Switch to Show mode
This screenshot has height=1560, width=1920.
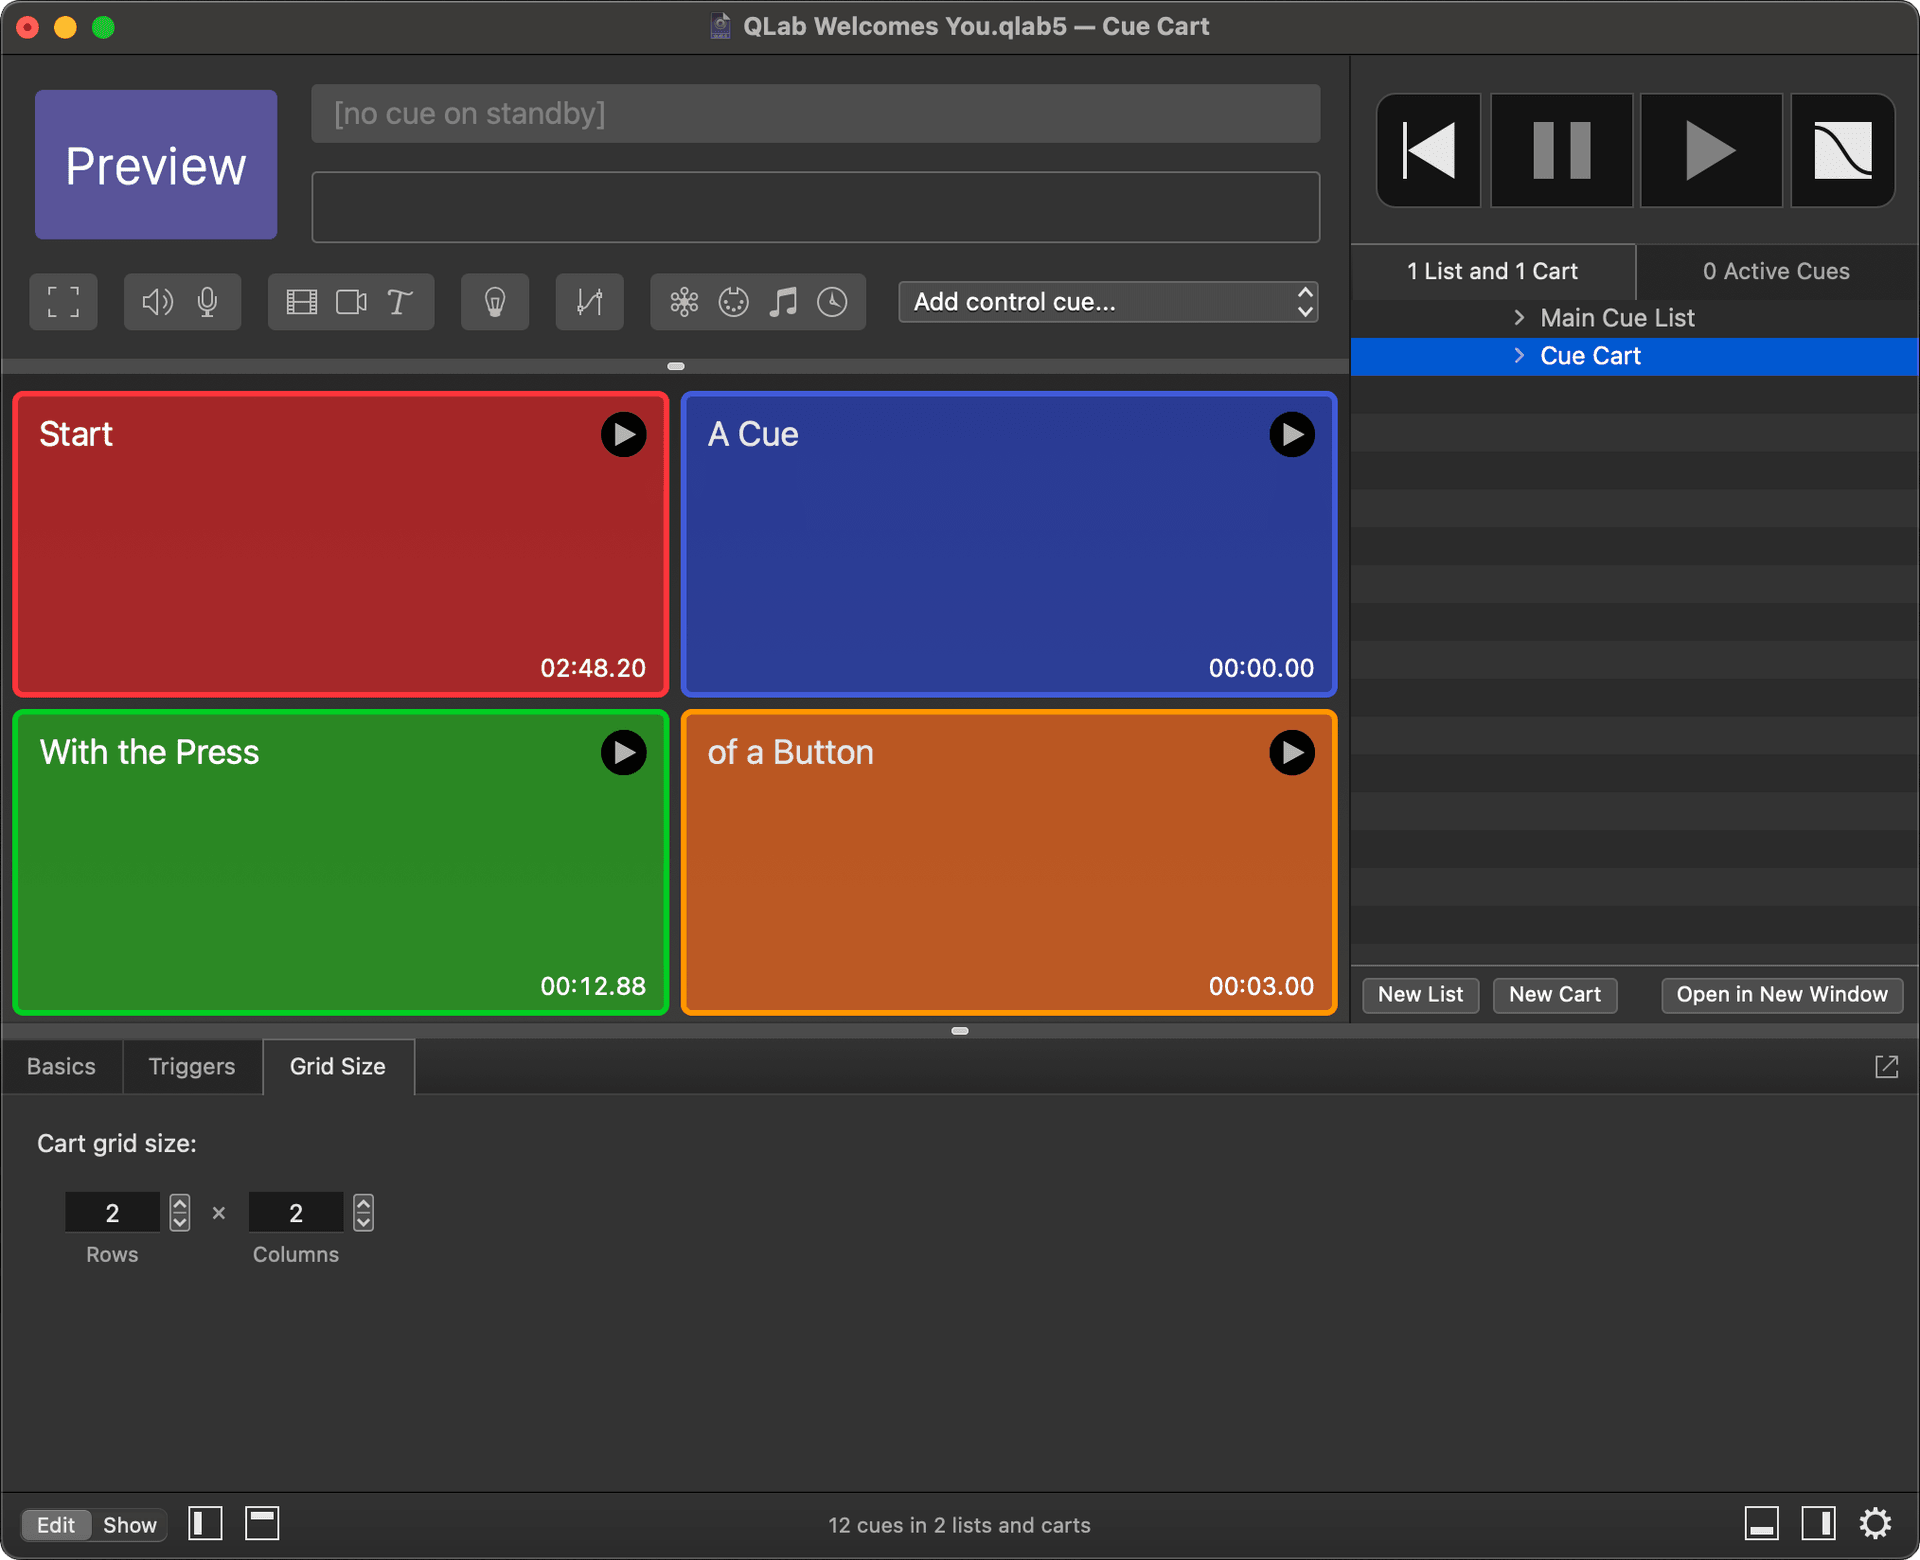click(x=130, y=1524)
